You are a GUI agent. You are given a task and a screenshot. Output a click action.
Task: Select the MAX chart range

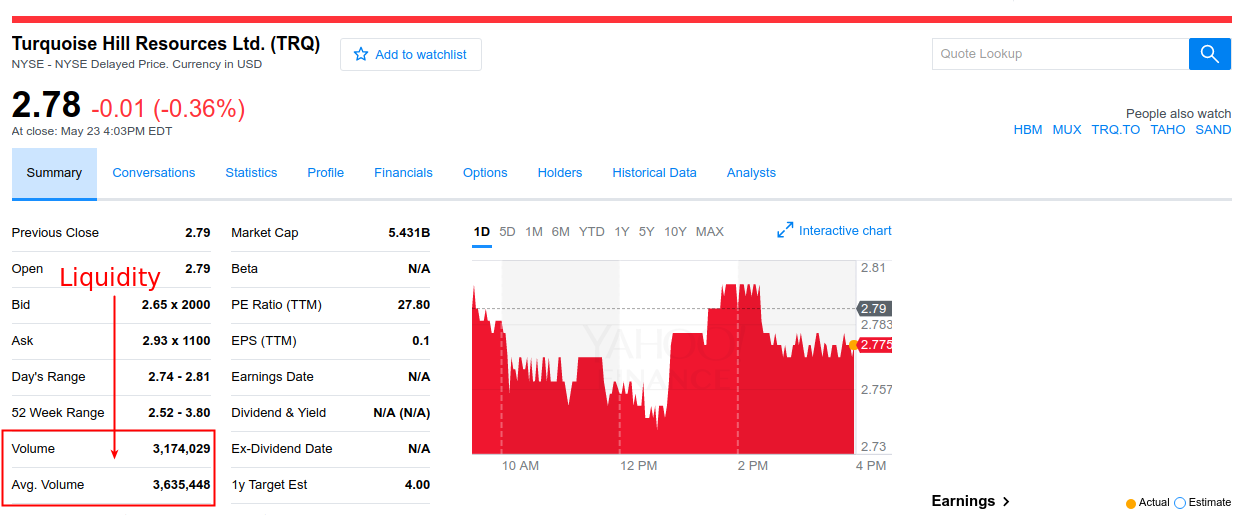[709, 232]
